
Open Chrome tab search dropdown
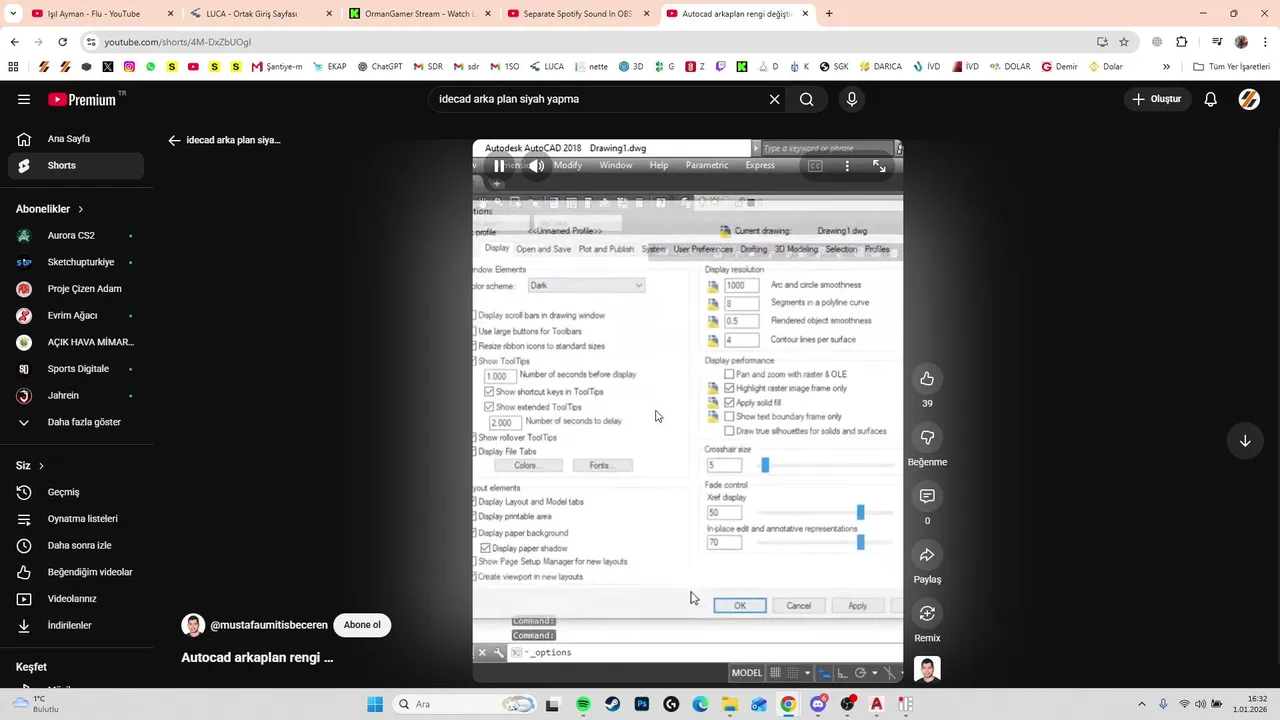coord(14,14)
